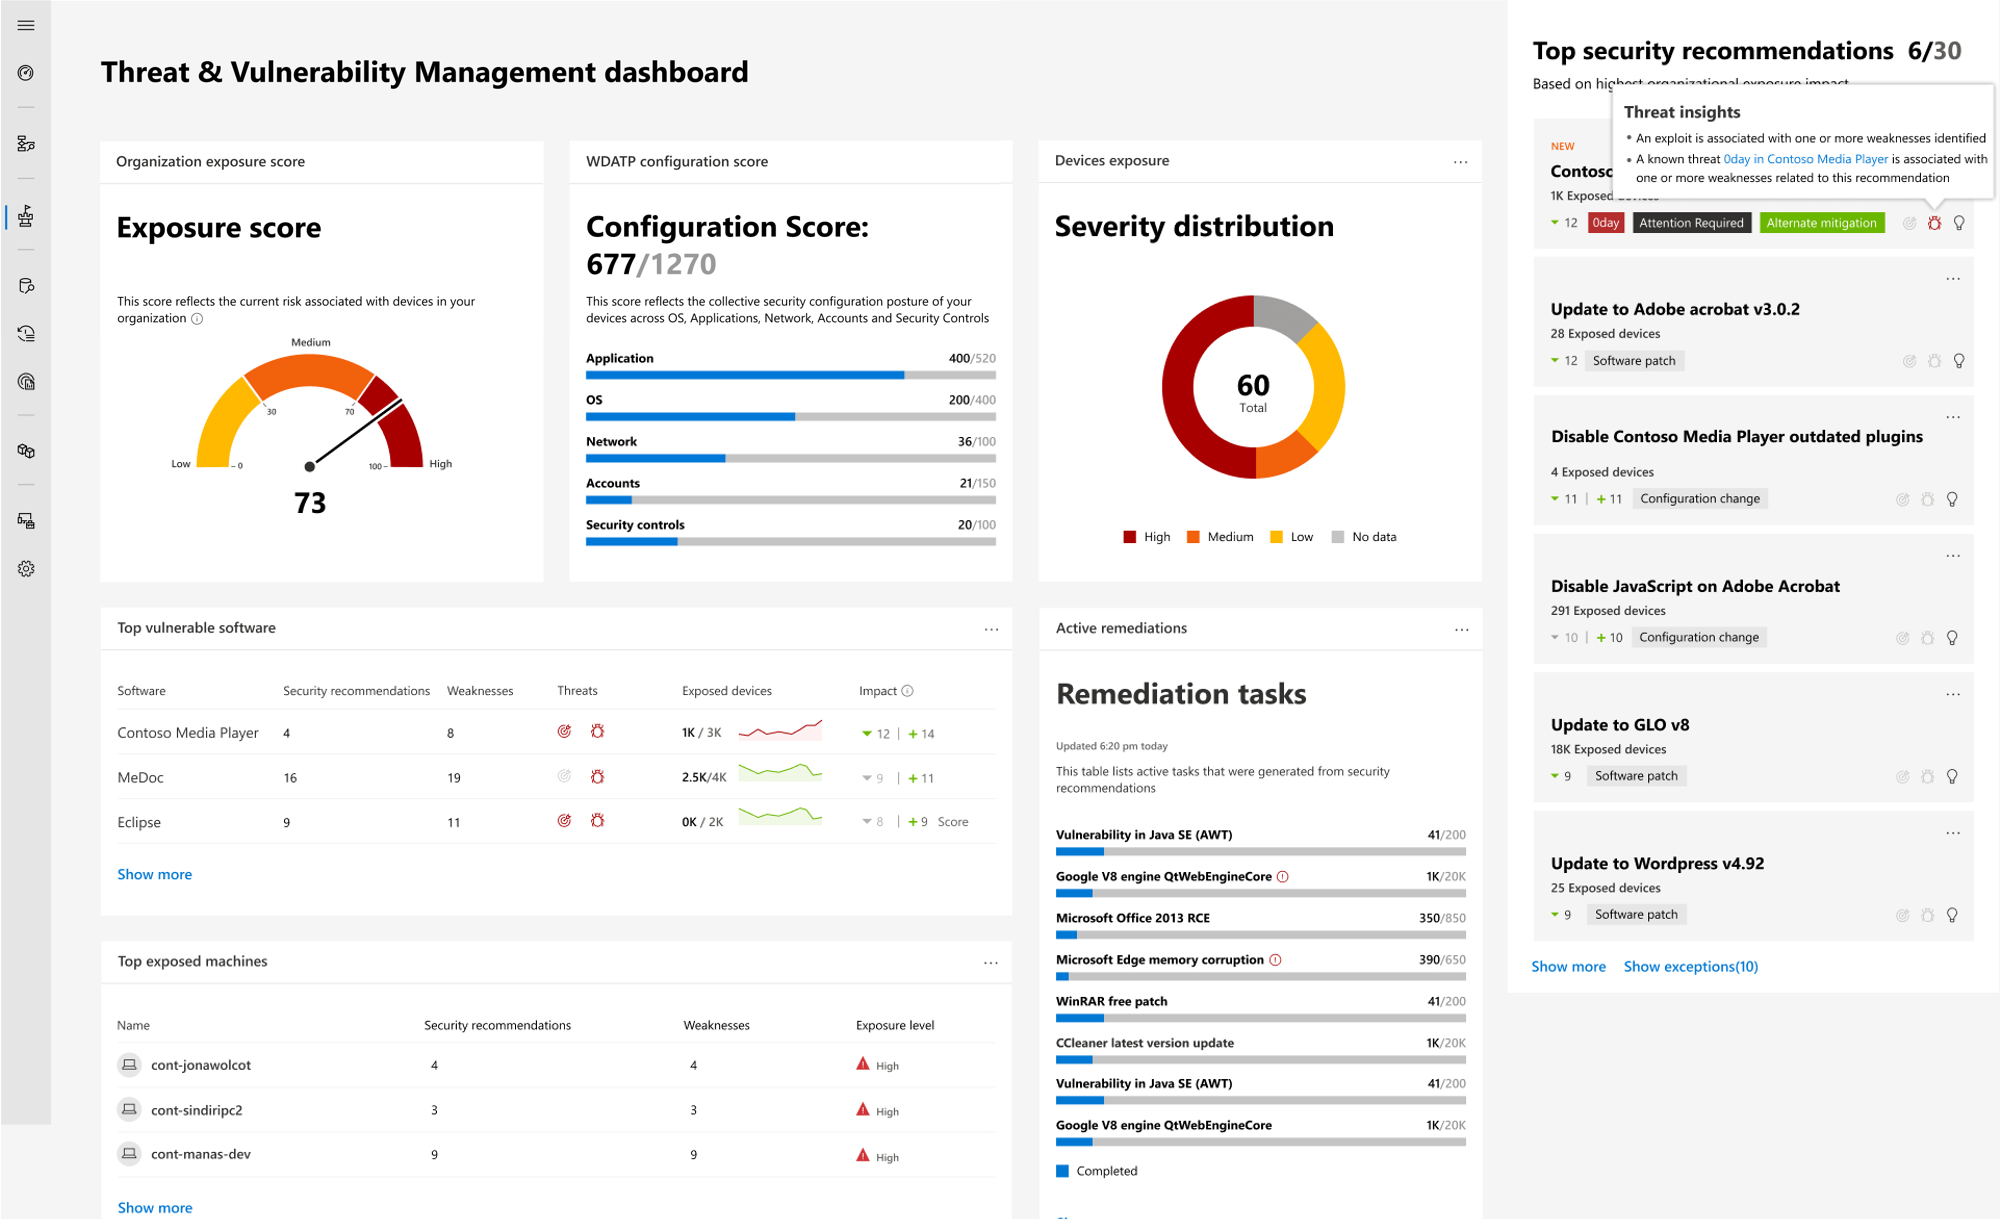2001x1219 pixels.
Task: Open the settings gear in sidebar
Action: tap(26, 568)
